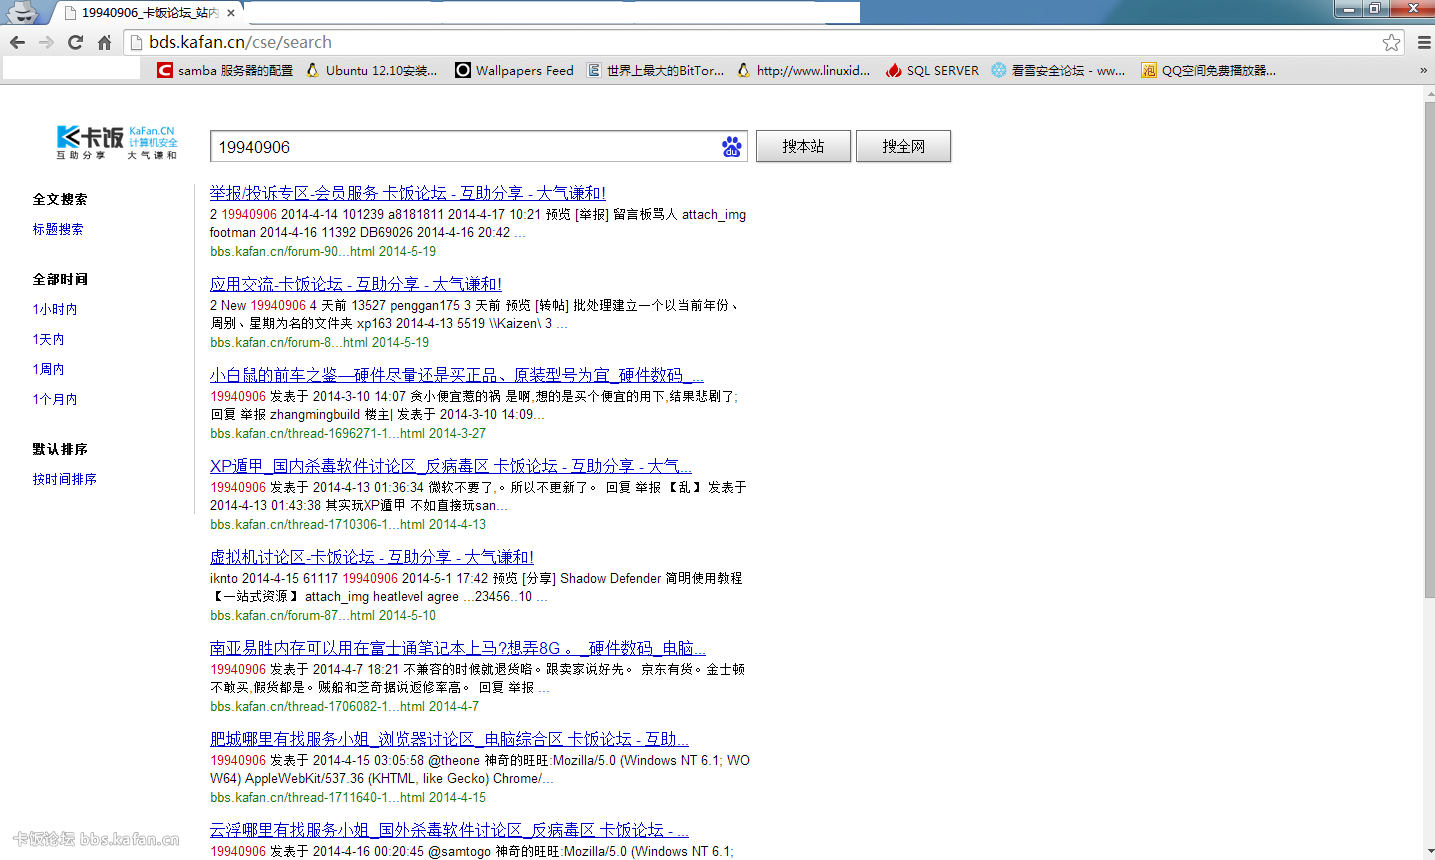Viewport: 1435px width, 860px height.
Task: Go back with the browser back arrow
Action: [17, 42]
